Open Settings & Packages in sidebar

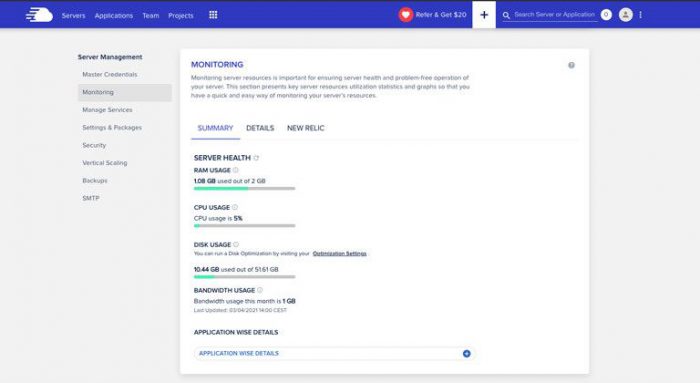tap(112, 128)
